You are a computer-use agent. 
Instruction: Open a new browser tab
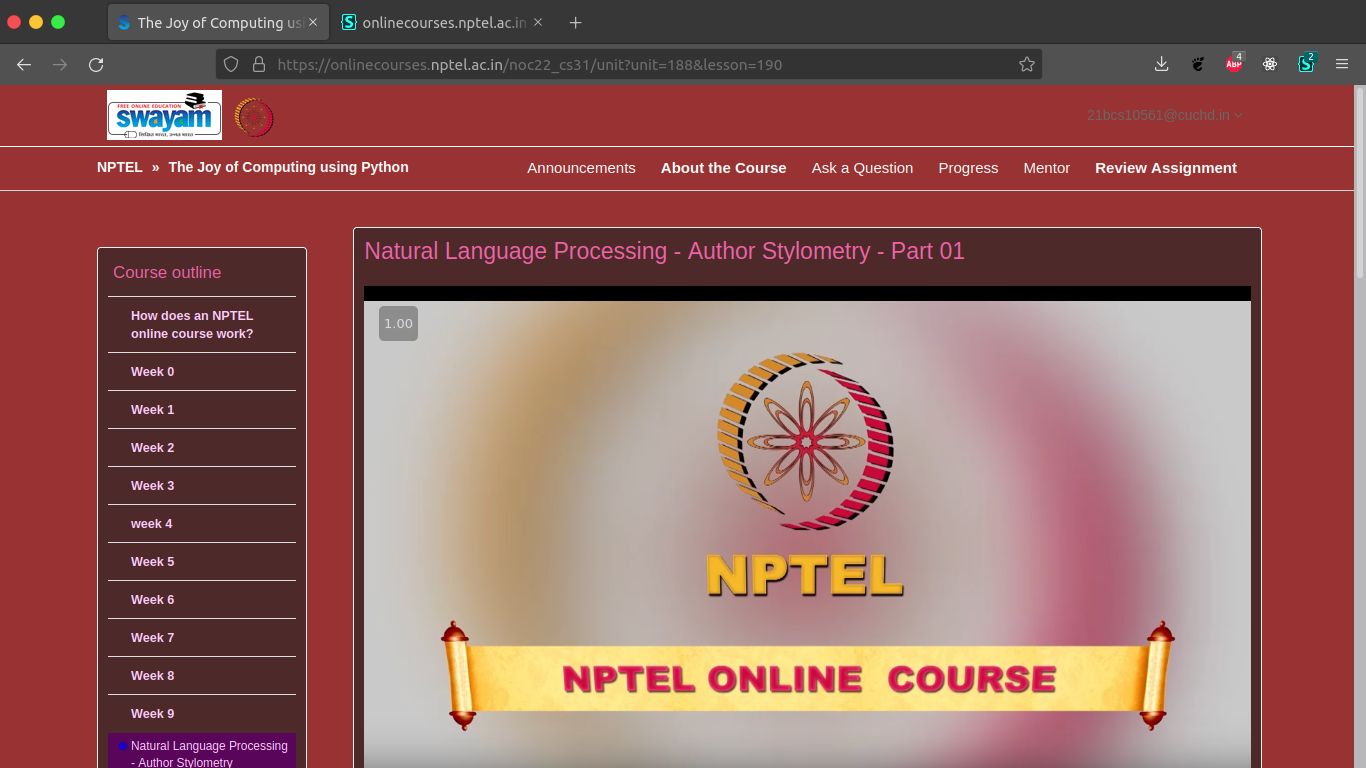575,22
